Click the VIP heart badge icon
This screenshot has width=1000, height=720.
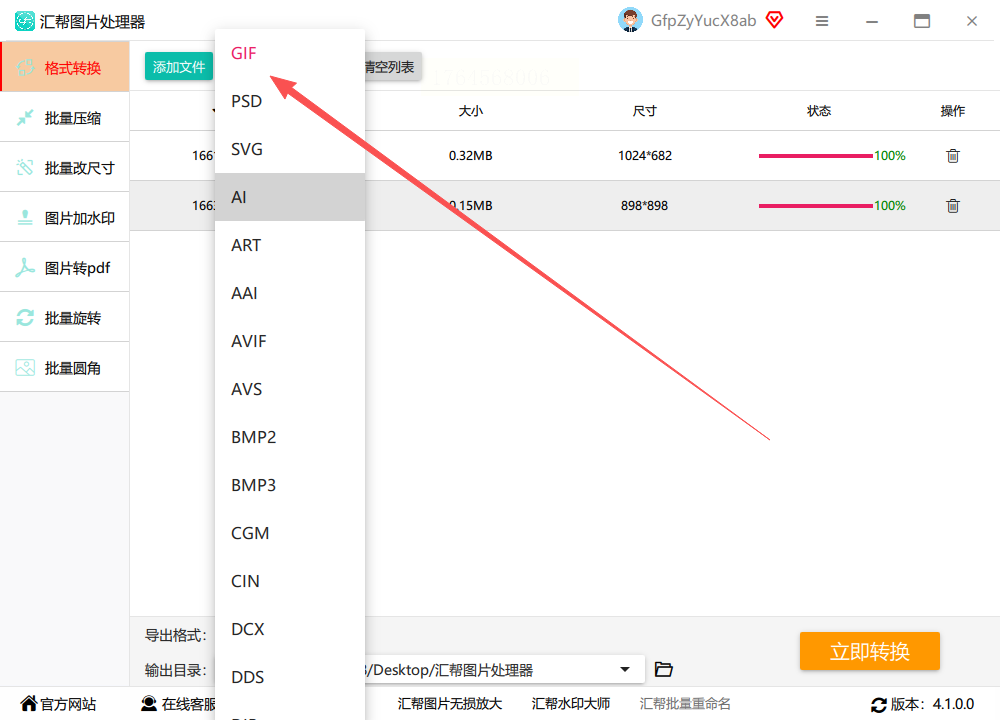click(775, 20)
